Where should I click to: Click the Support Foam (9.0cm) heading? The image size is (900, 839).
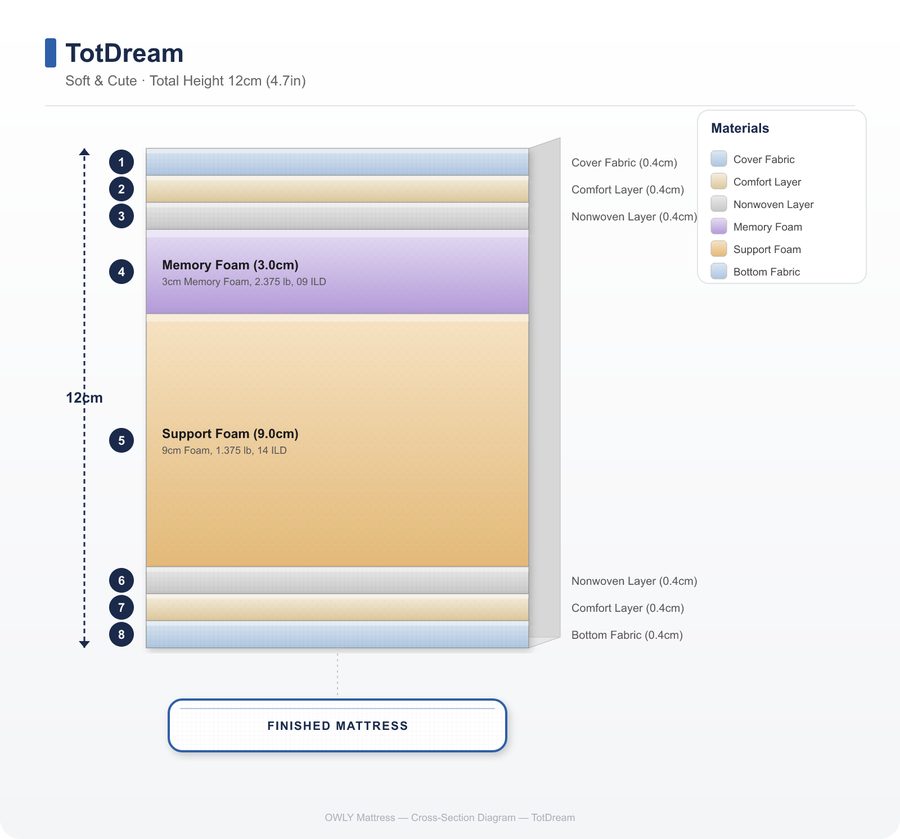230,434
